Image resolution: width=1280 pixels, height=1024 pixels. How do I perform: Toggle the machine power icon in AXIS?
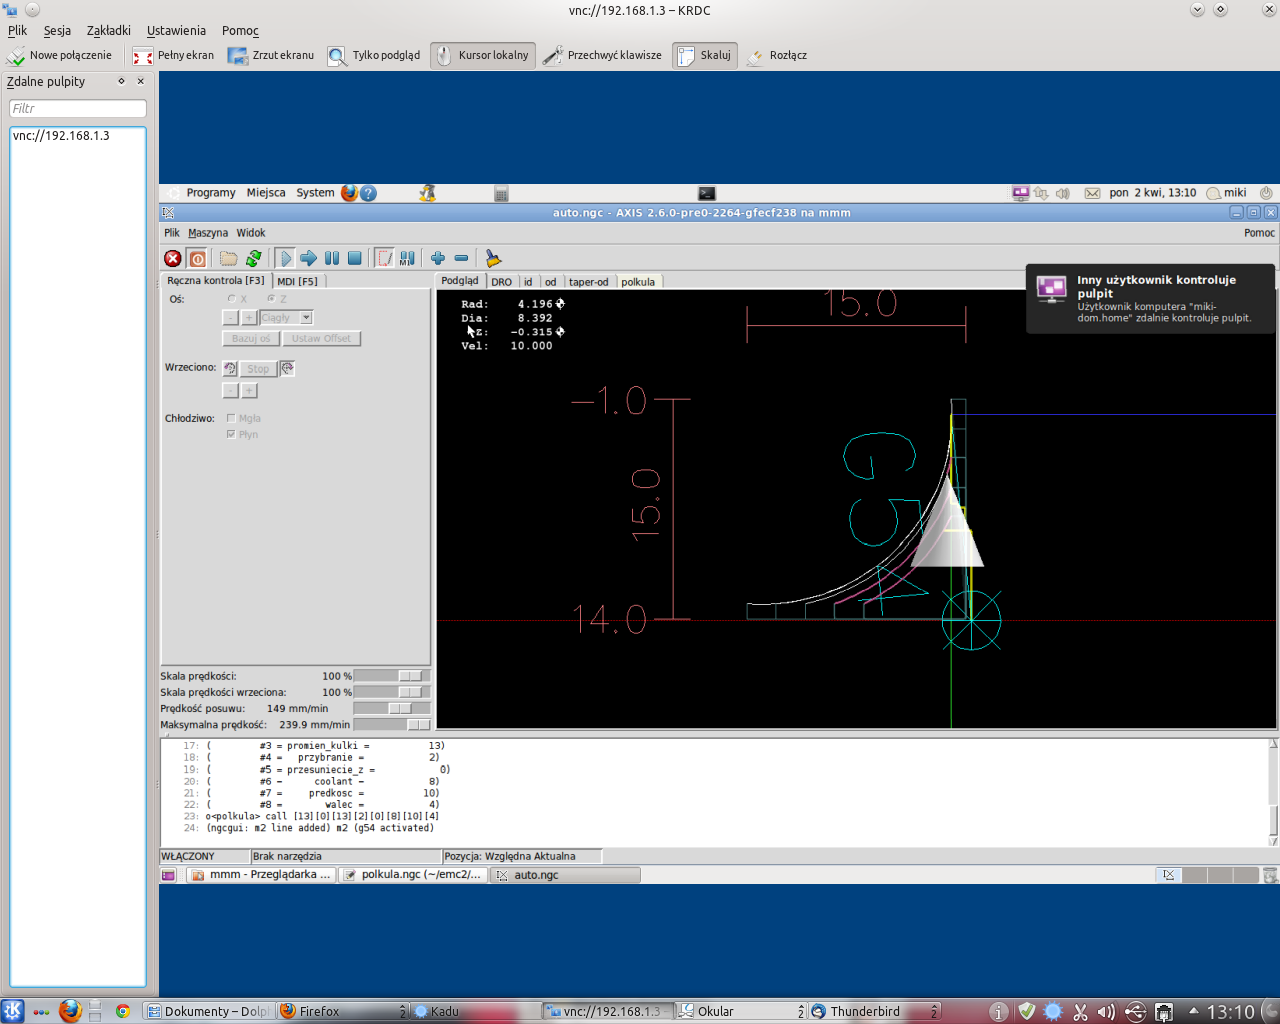pos(197,258)
